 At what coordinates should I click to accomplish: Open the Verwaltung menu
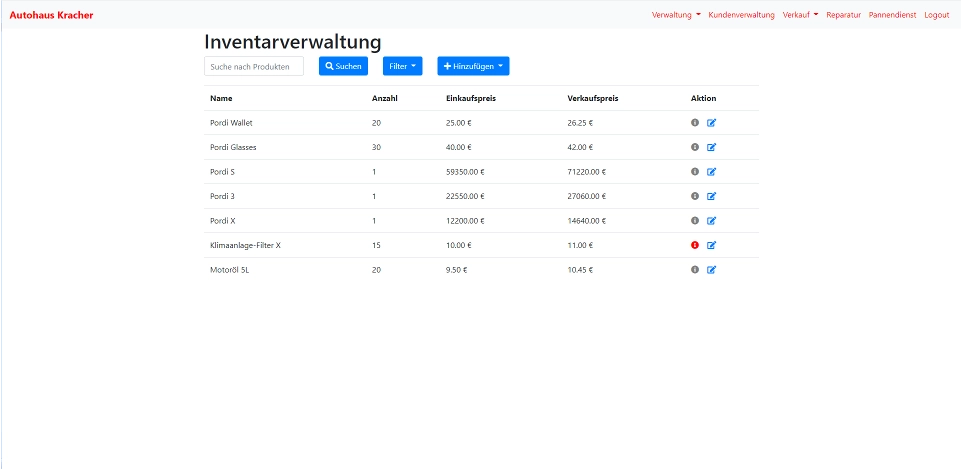[x=676, y=15]
